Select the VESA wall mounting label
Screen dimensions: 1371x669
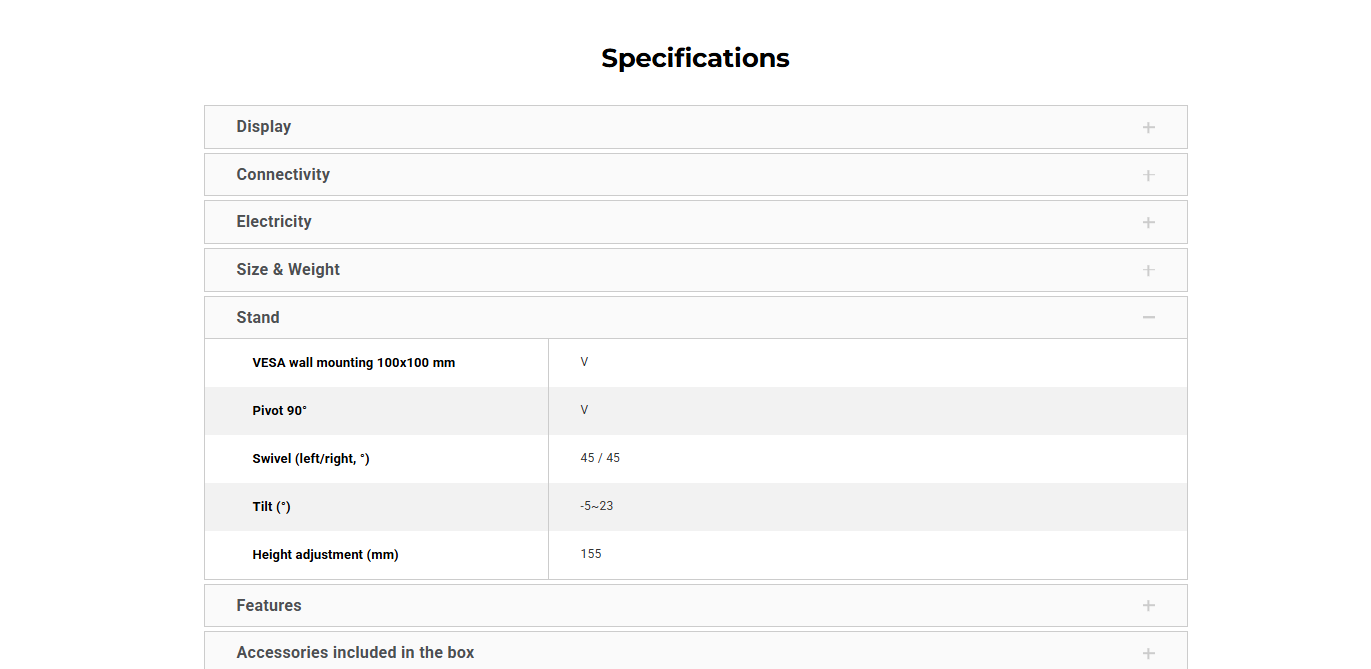[x=353, y=363]
